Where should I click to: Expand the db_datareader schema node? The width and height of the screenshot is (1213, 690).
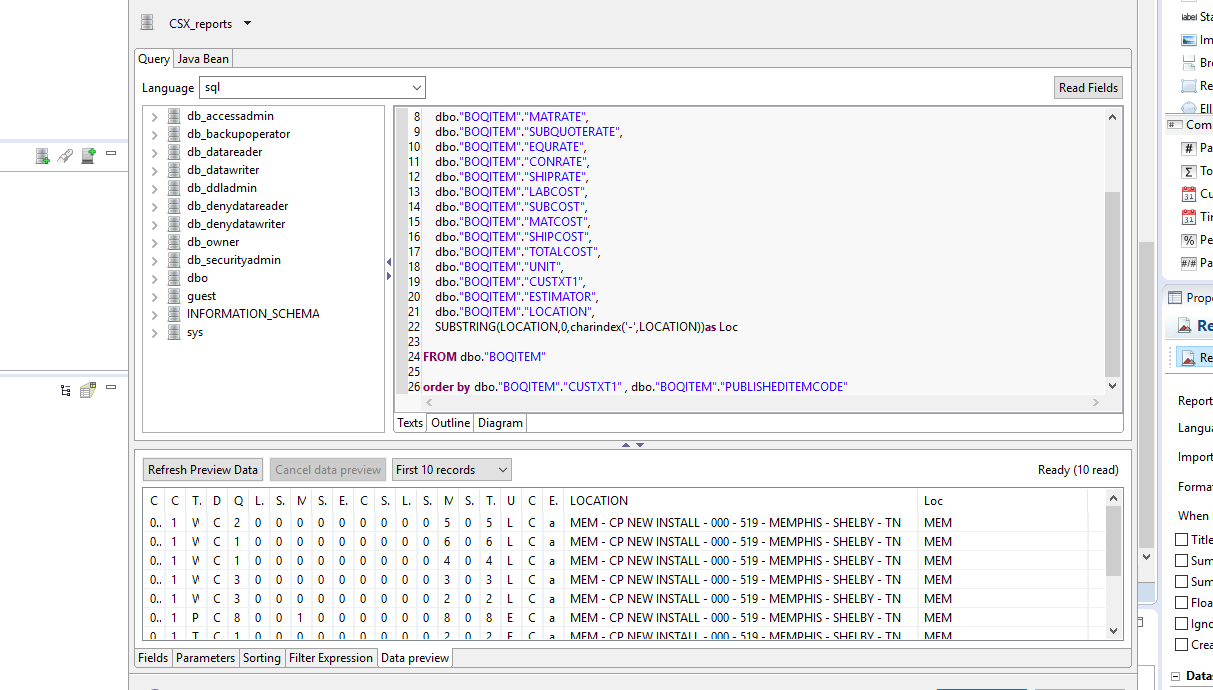coord(154,152)
